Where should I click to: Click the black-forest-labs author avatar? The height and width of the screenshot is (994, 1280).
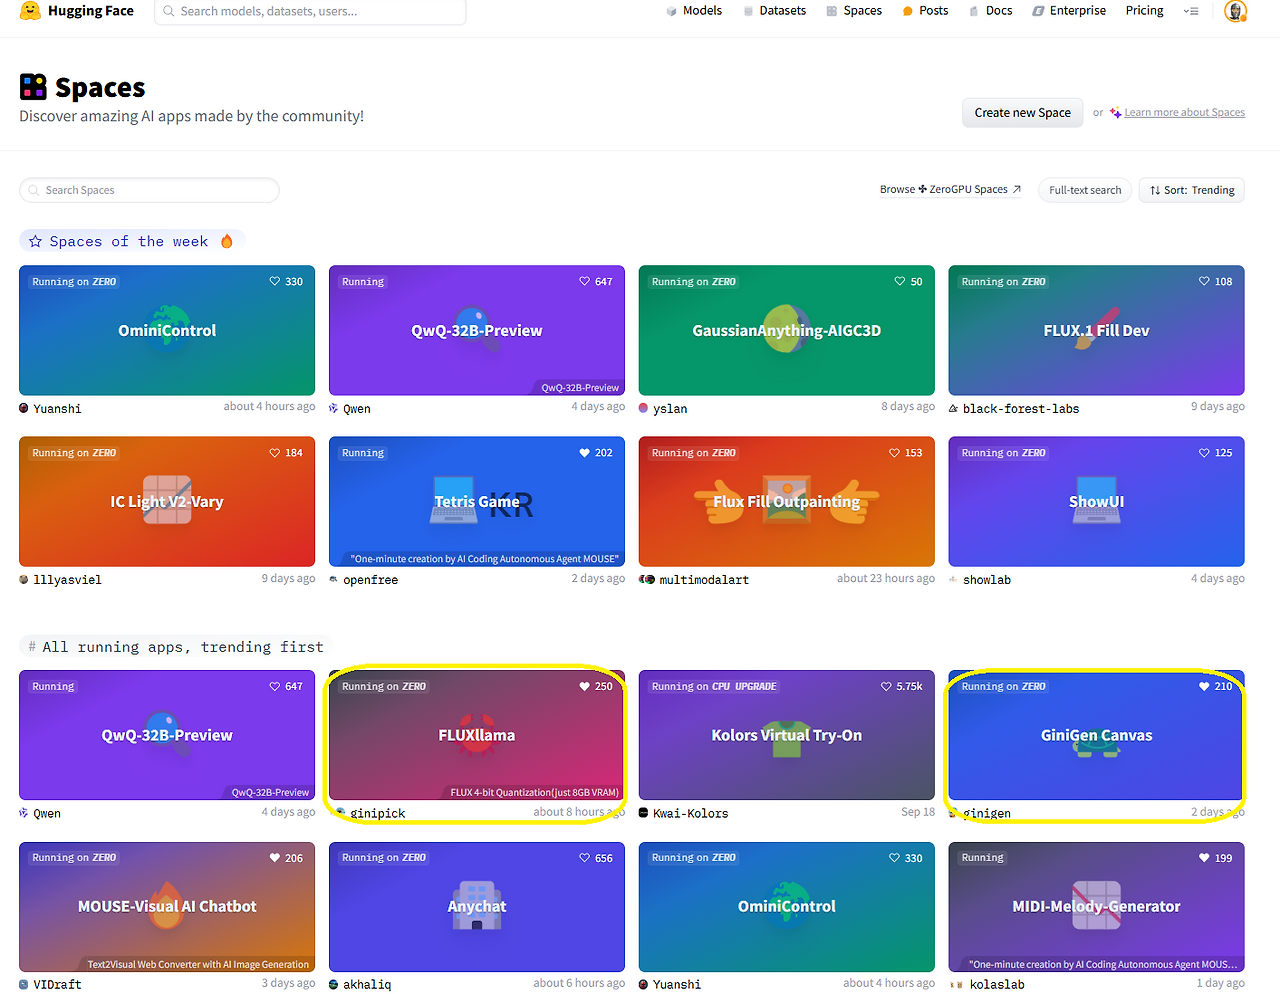pos(953,408)
